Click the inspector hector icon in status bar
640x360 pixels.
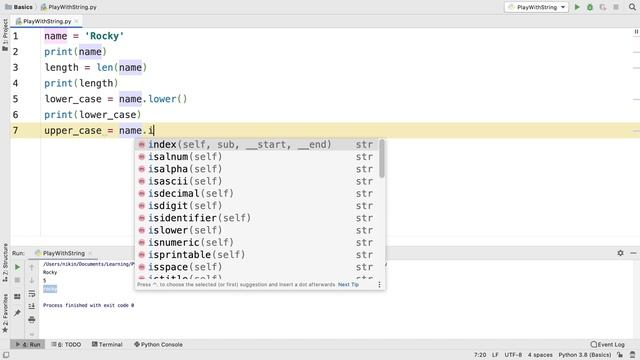(x=632, y=355)
